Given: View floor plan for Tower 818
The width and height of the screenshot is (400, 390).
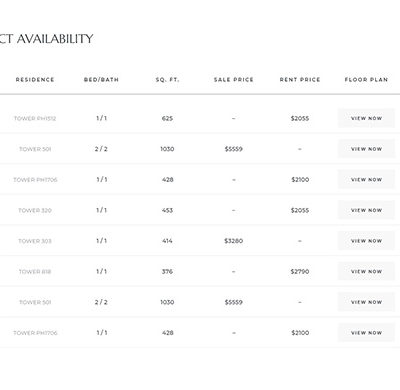Looking at the screenshot, I should point(366,272).
